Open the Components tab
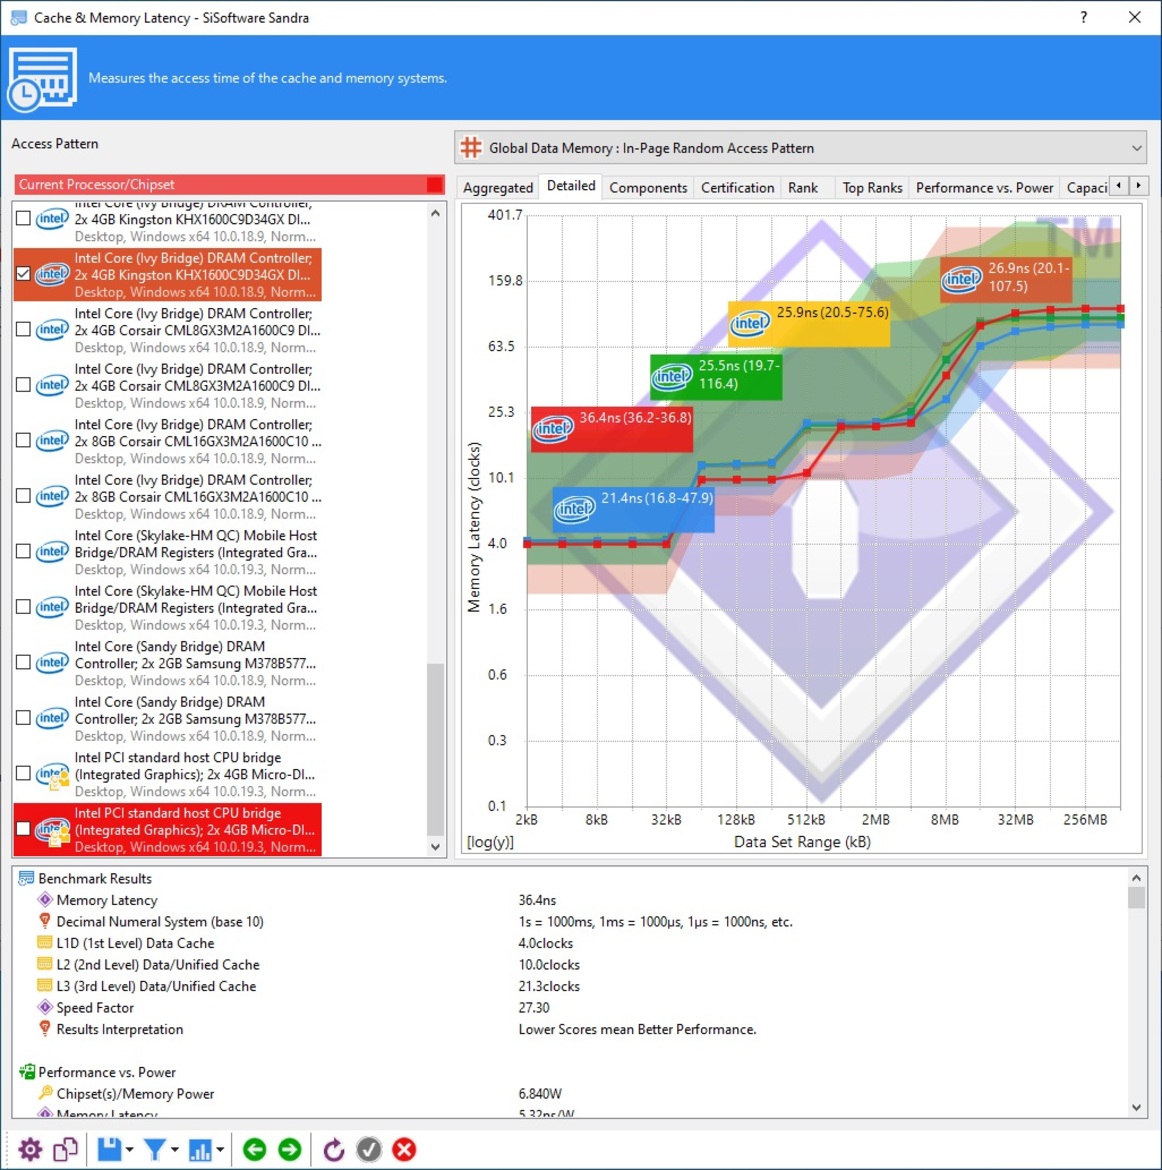 pos(648,187)
